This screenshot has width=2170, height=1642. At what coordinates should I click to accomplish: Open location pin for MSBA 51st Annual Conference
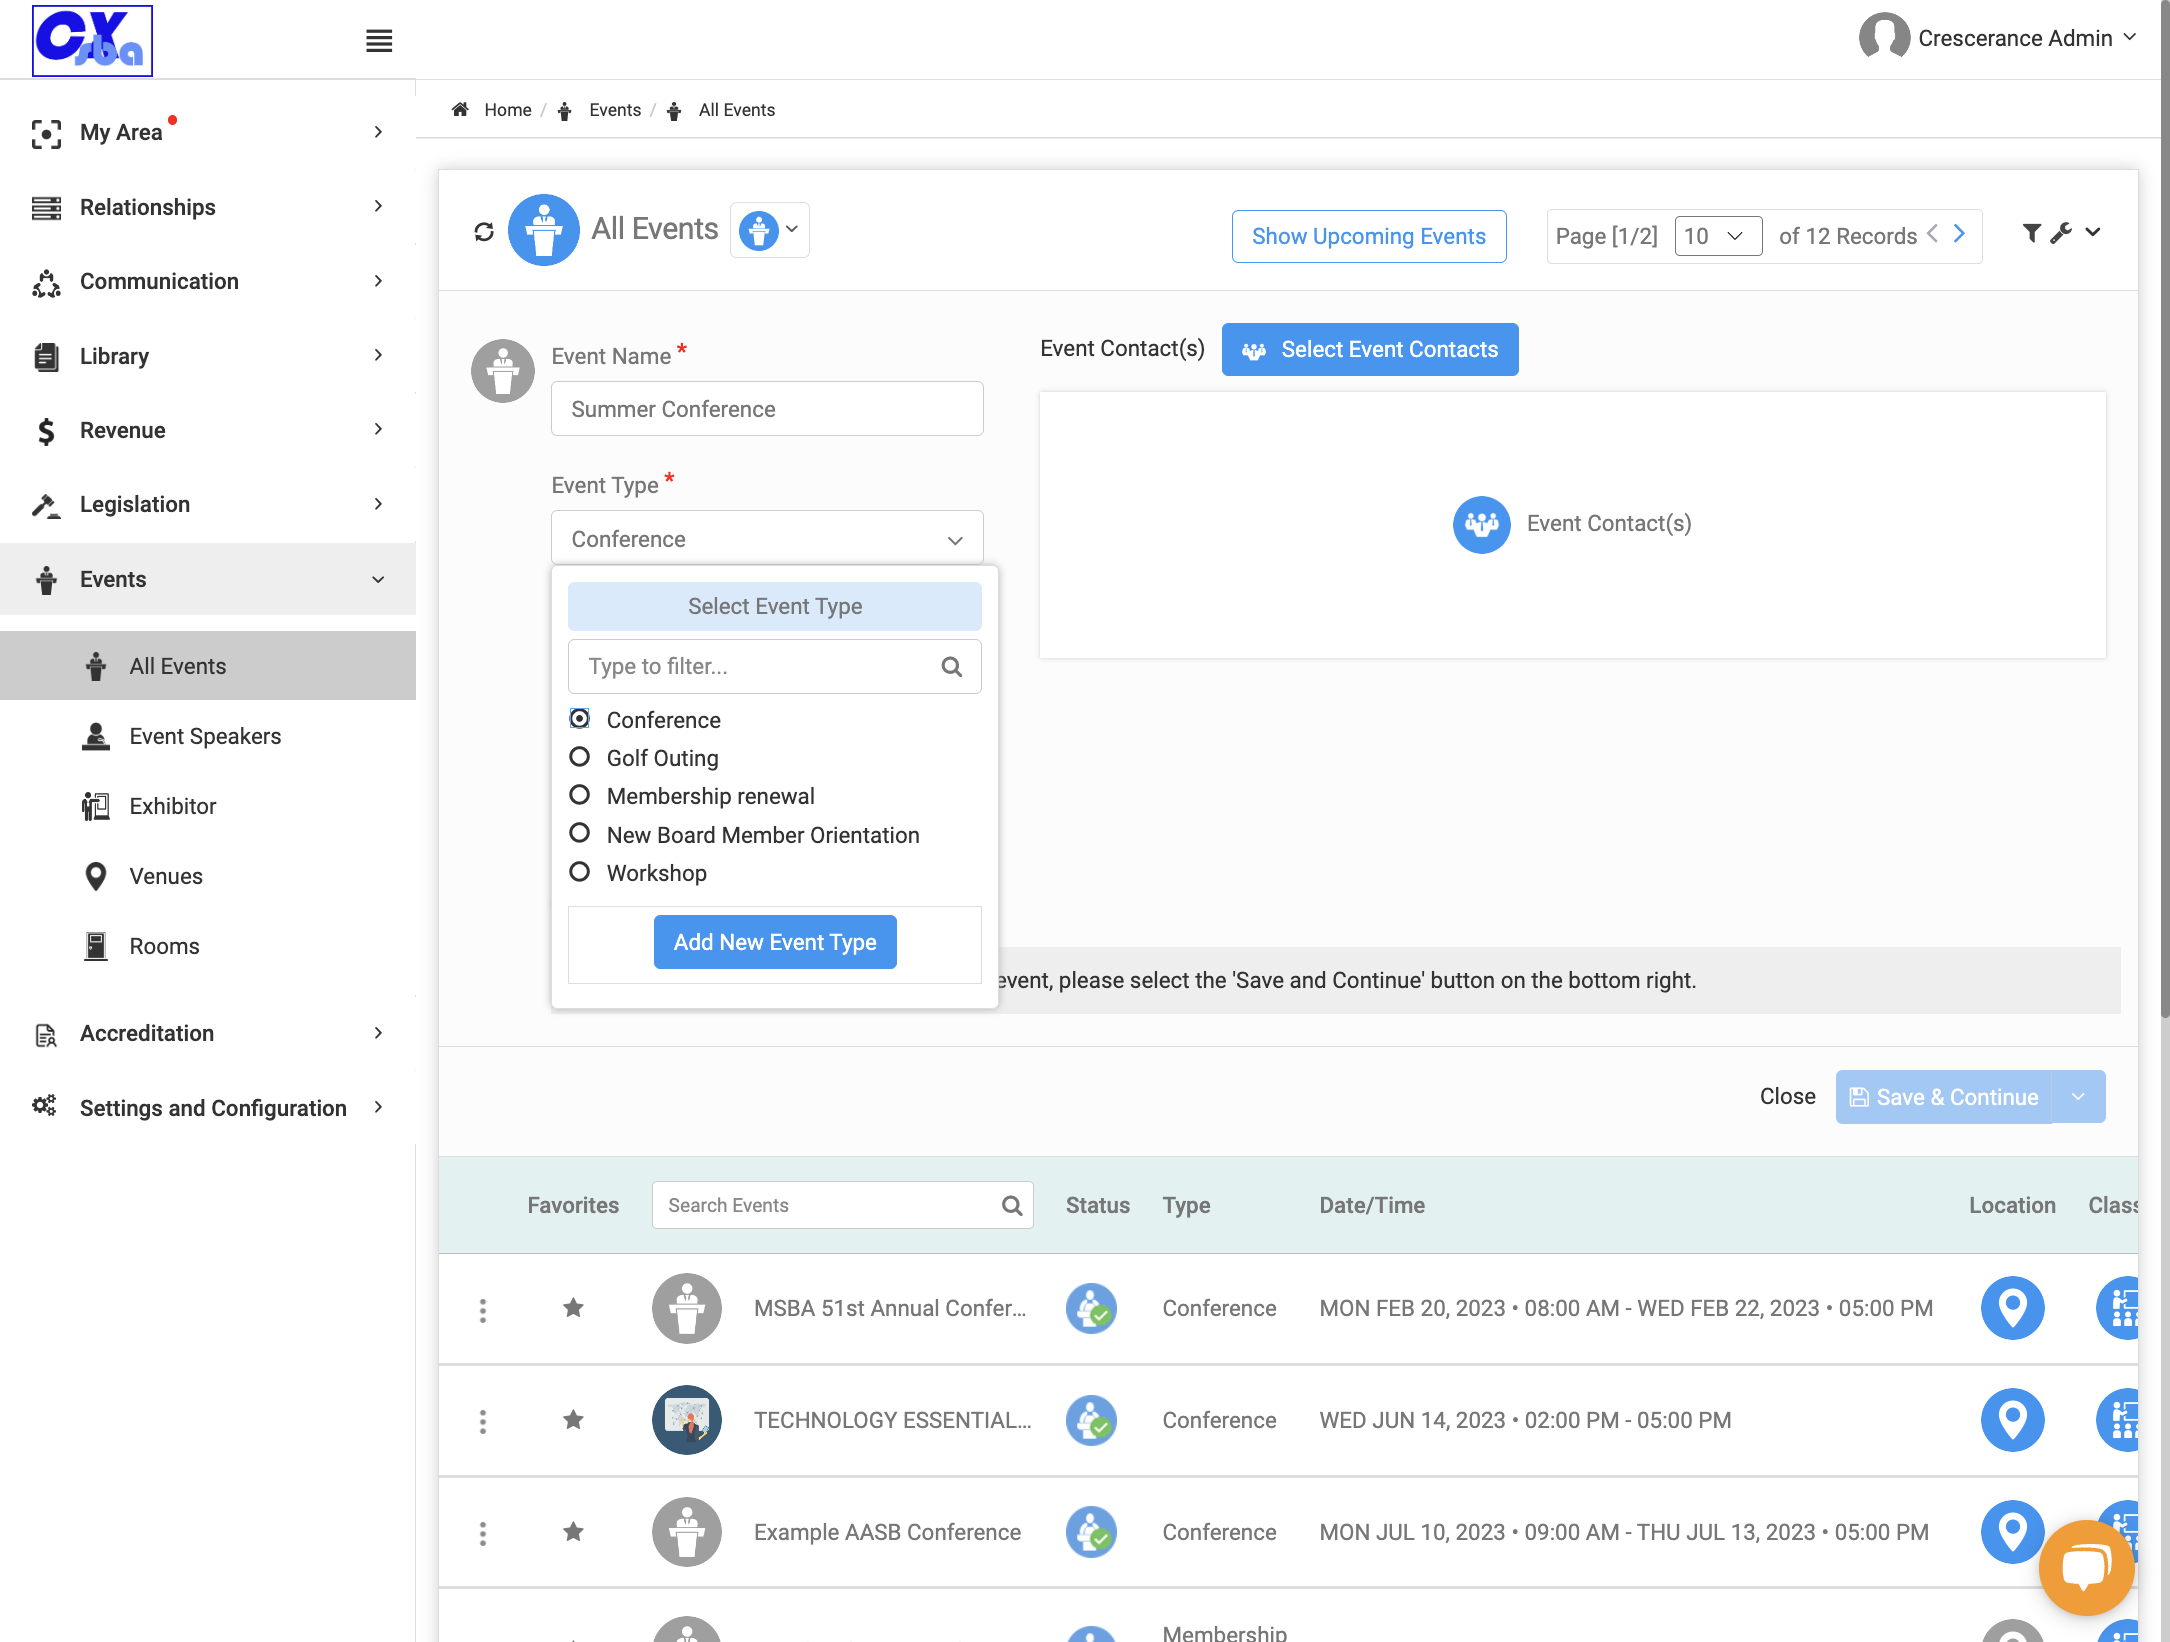[x=2012, y=1308]
